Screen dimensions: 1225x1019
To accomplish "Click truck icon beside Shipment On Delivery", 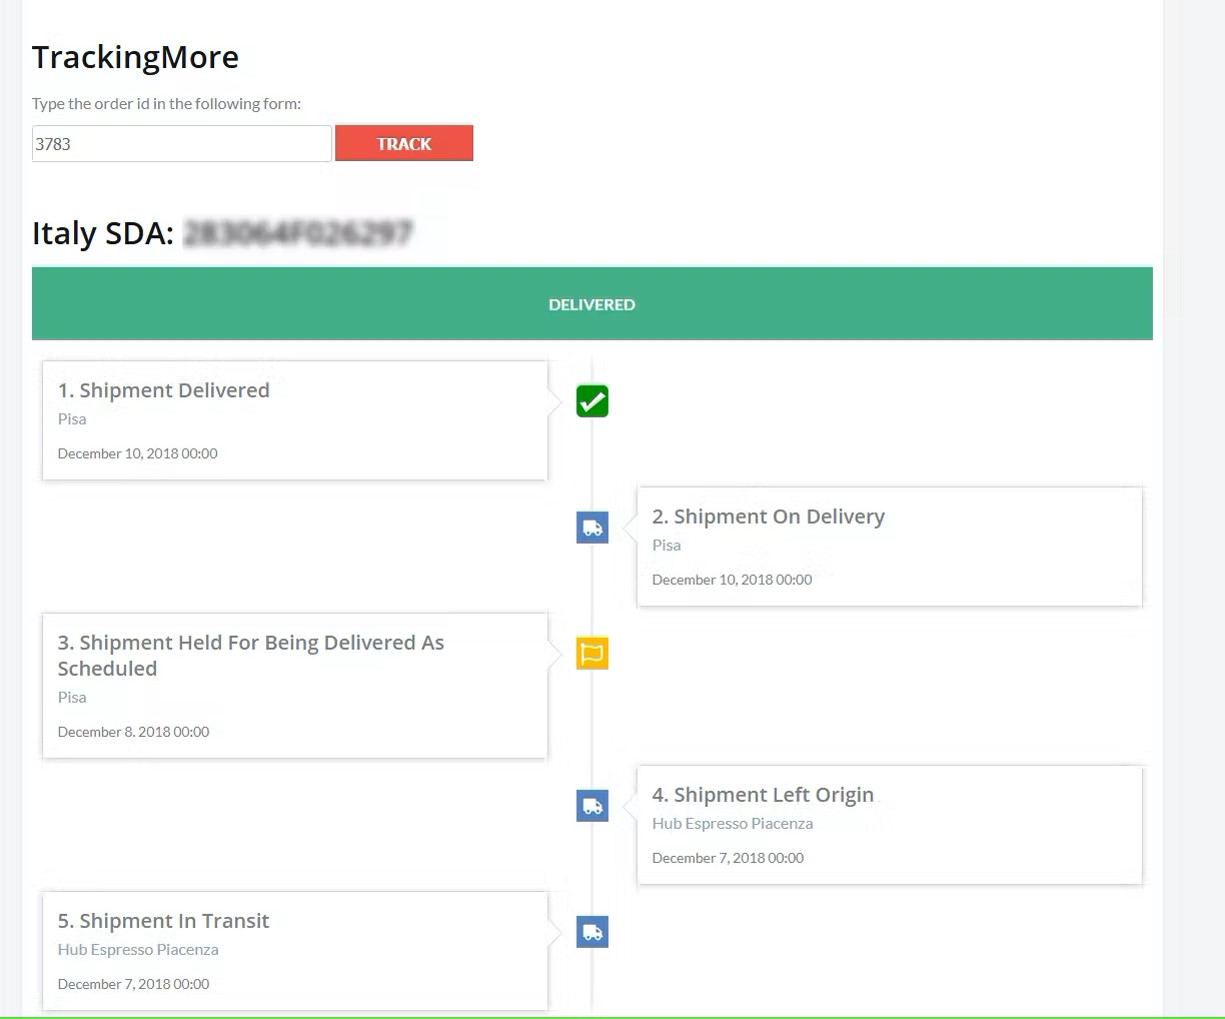I will [592, 527].
